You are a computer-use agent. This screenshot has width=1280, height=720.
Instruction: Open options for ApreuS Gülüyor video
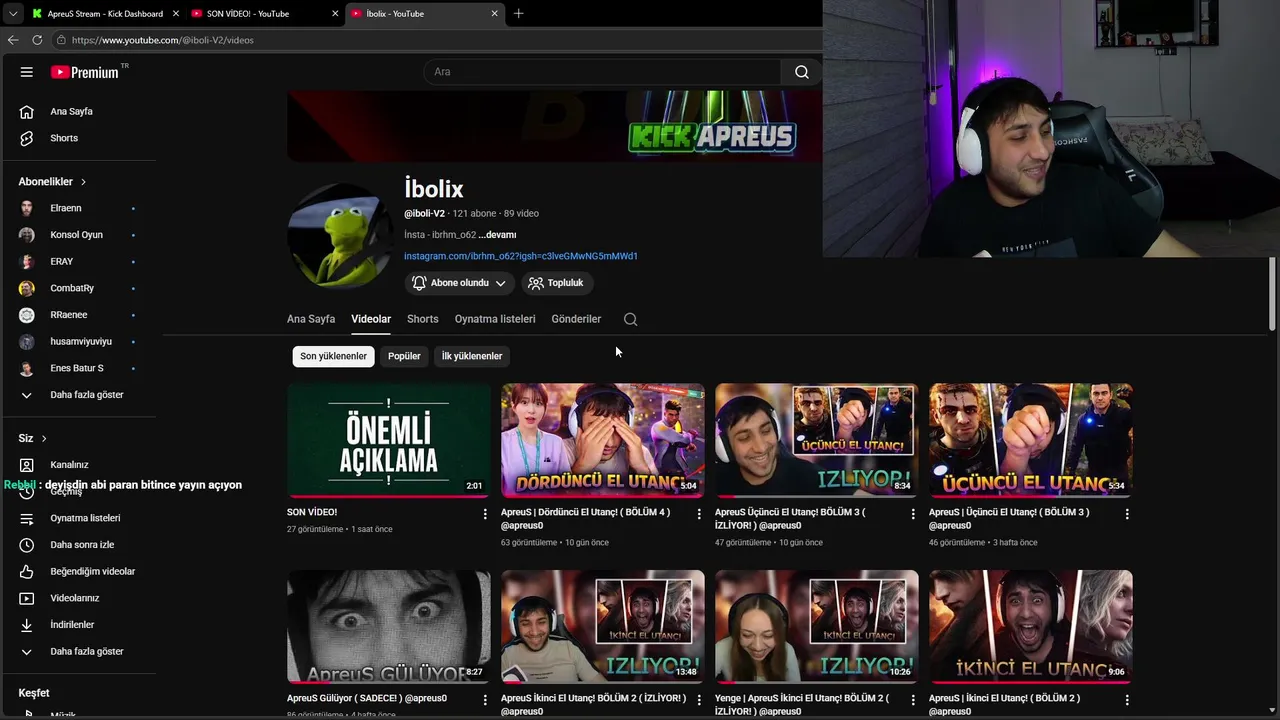pos(485,700)
